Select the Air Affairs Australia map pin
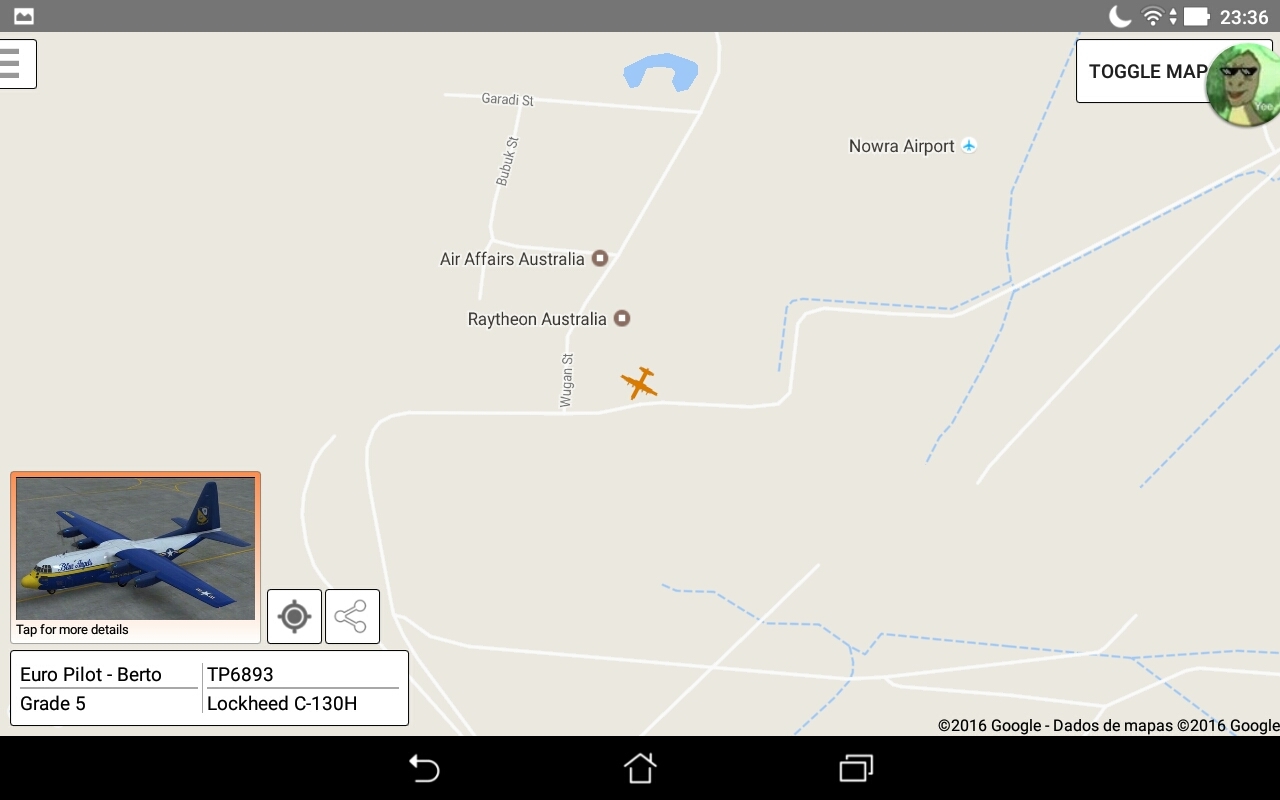Screen dimensions: 1280x800 tap(600, 258)
